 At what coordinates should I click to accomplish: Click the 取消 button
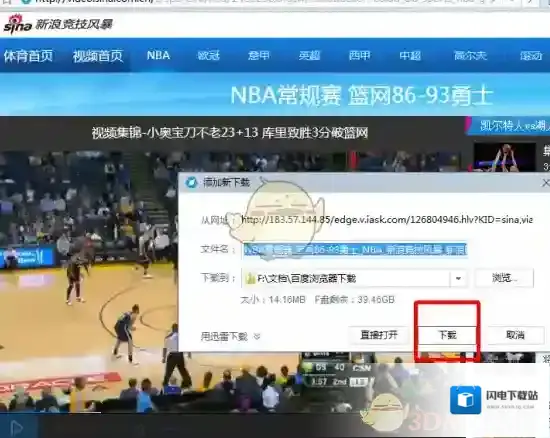tap(516, 335)
